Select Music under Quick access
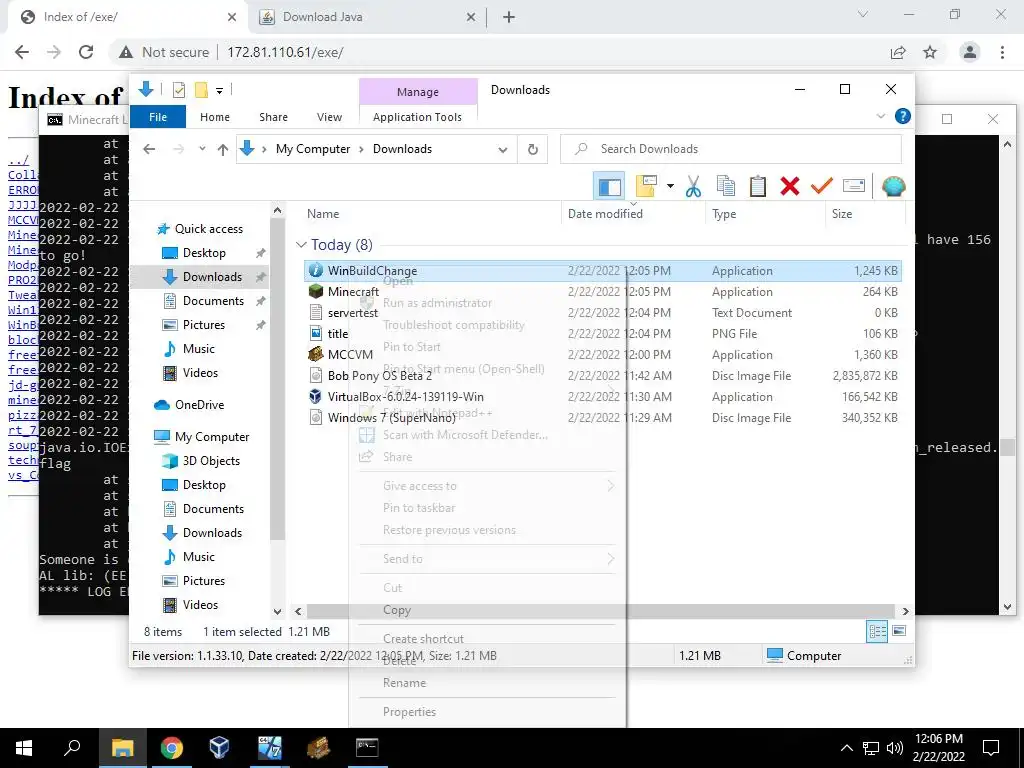Viewport: 1024px width, 768px height. (199, 349)
